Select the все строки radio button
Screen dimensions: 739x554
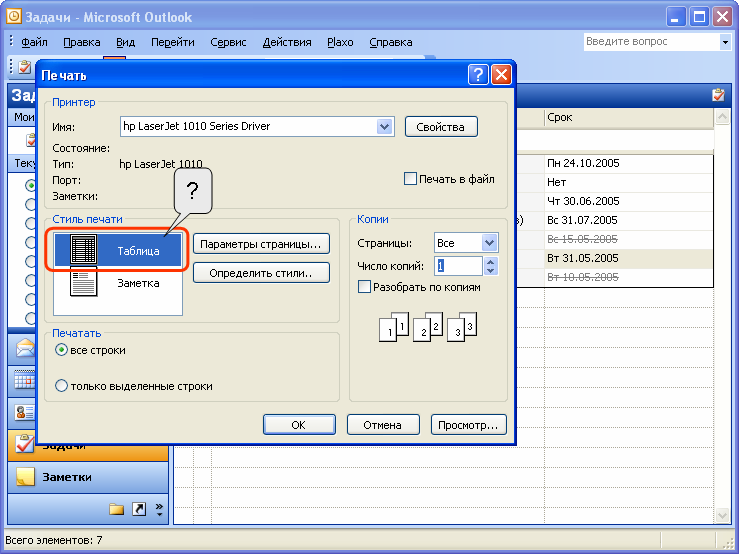(x=61, y=350)
